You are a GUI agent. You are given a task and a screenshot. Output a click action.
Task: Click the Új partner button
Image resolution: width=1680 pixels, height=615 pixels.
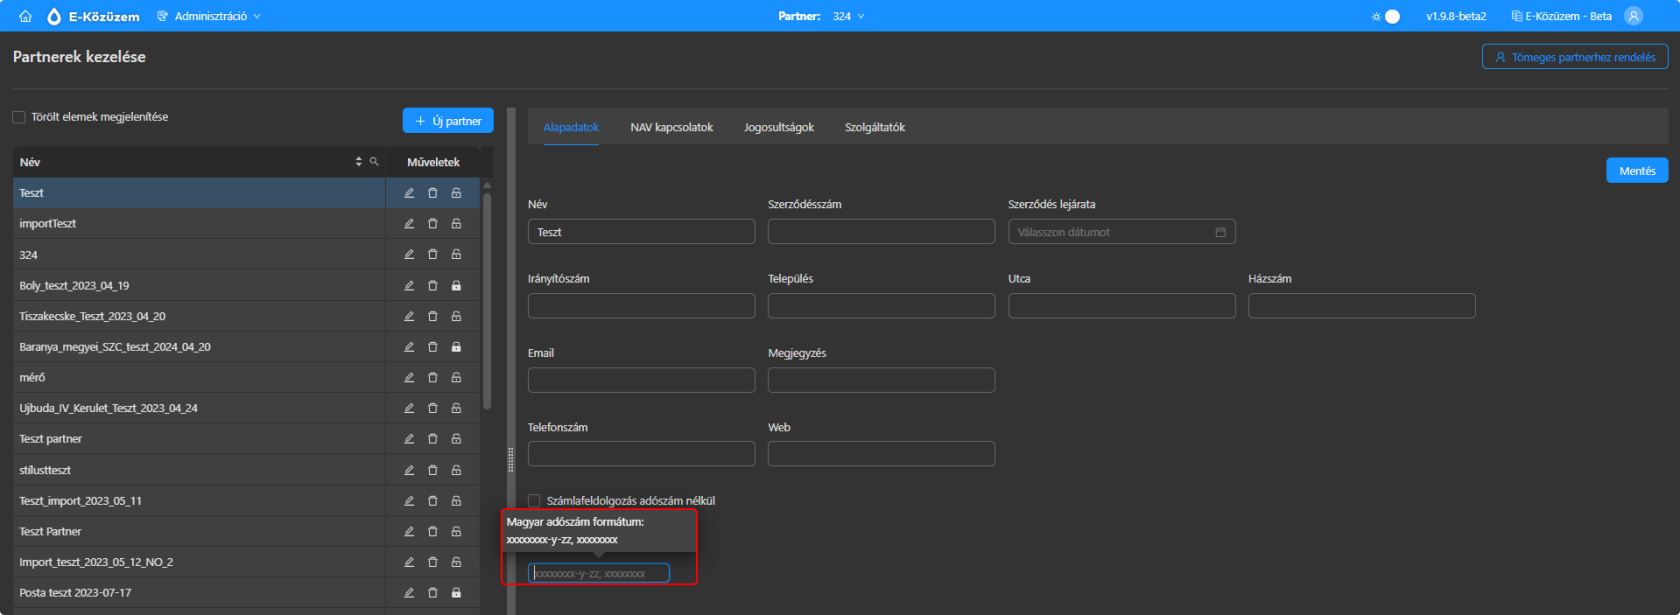pyautogui.click(x=448, y=121)
